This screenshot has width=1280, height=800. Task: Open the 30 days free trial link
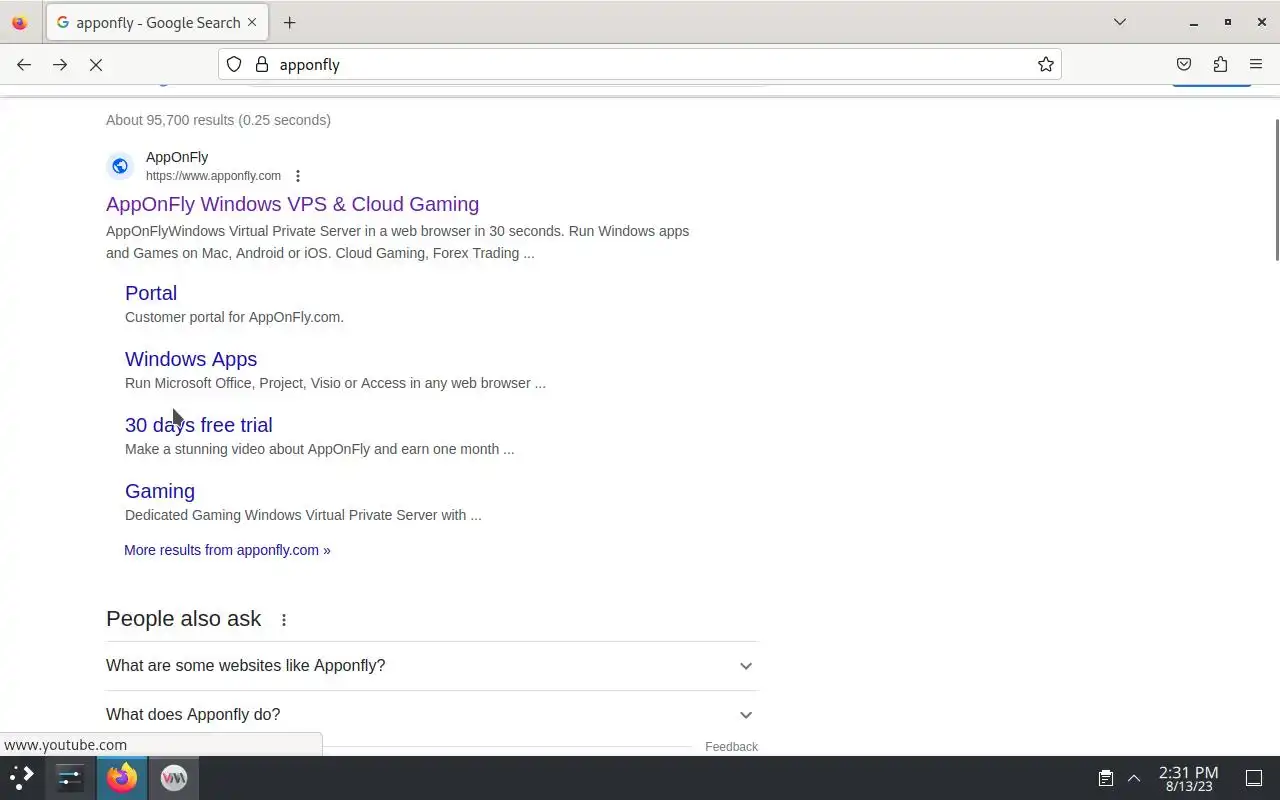pos(199,425)
